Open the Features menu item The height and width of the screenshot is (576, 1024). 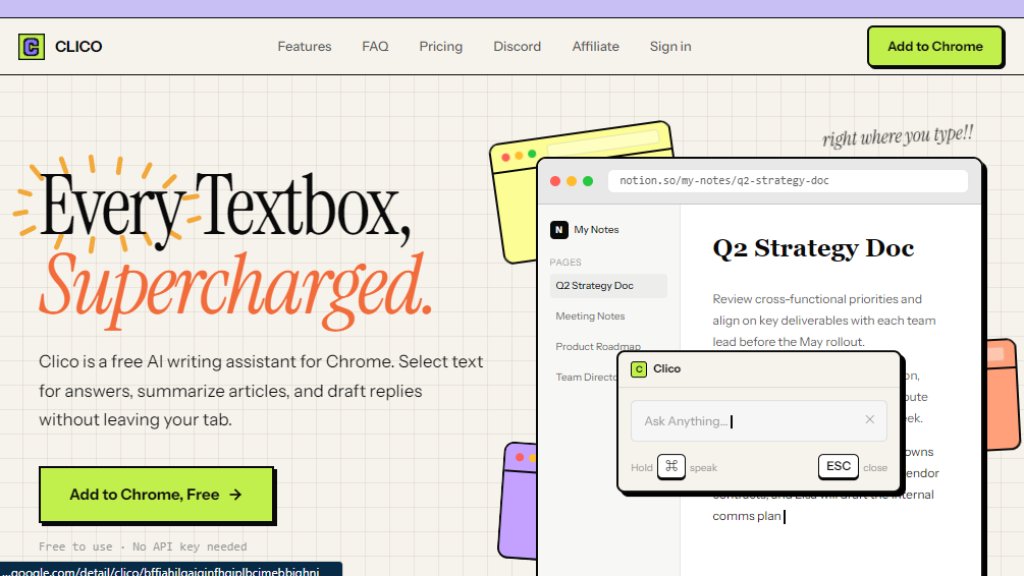click(304, 46)
